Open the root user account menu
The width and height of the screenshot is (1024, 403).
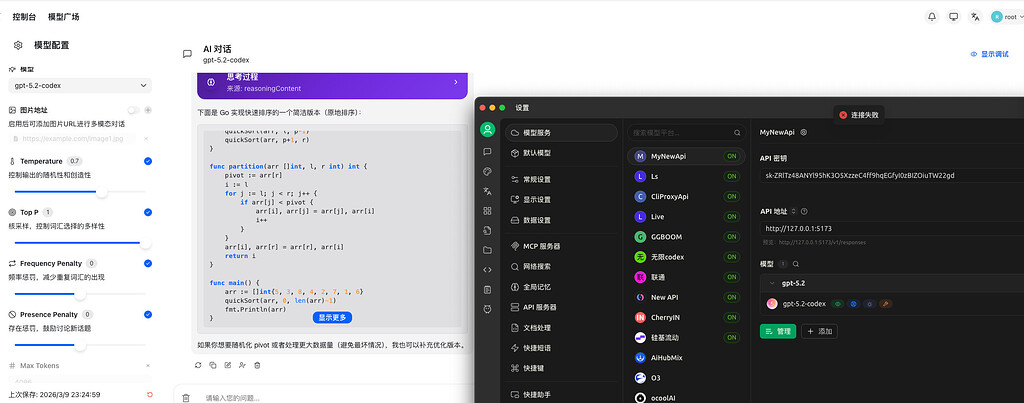pos(1006,17)
